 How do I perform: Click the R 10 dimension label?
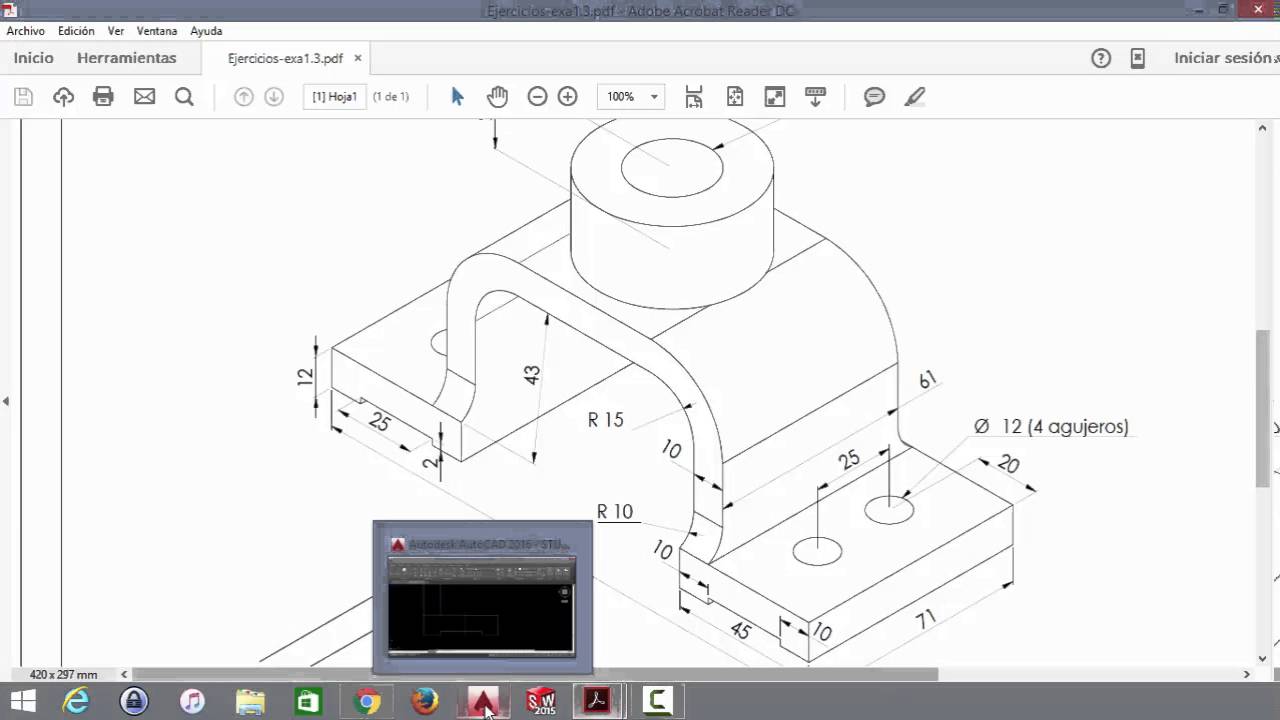coord(615,511)
